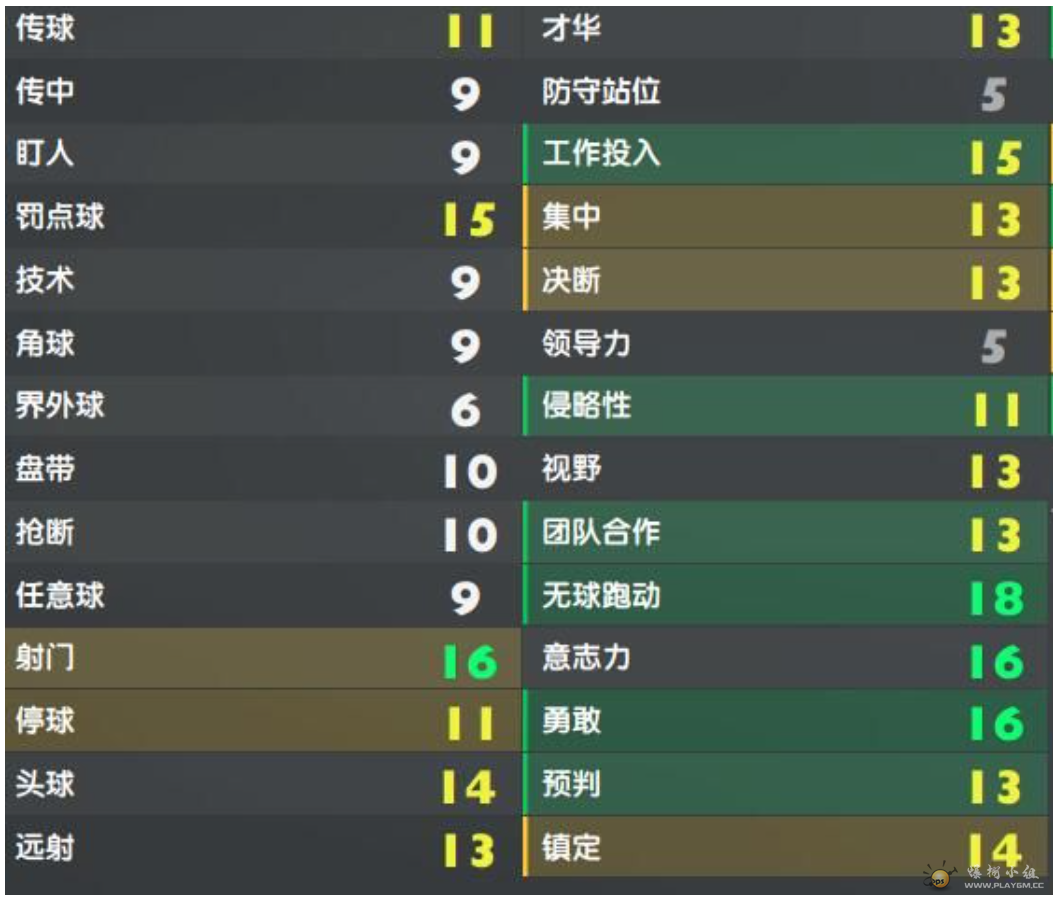Select the 头球 attribute label
The image size is (1053, 900).
click(x=45, y=784)
